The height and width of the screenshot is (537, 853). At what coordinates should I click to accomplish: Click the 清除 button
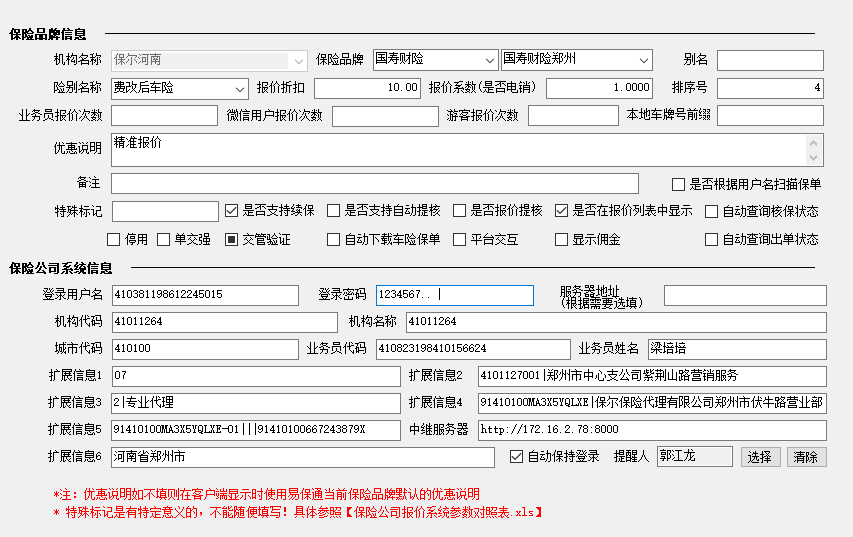click(x=806, y=457)
